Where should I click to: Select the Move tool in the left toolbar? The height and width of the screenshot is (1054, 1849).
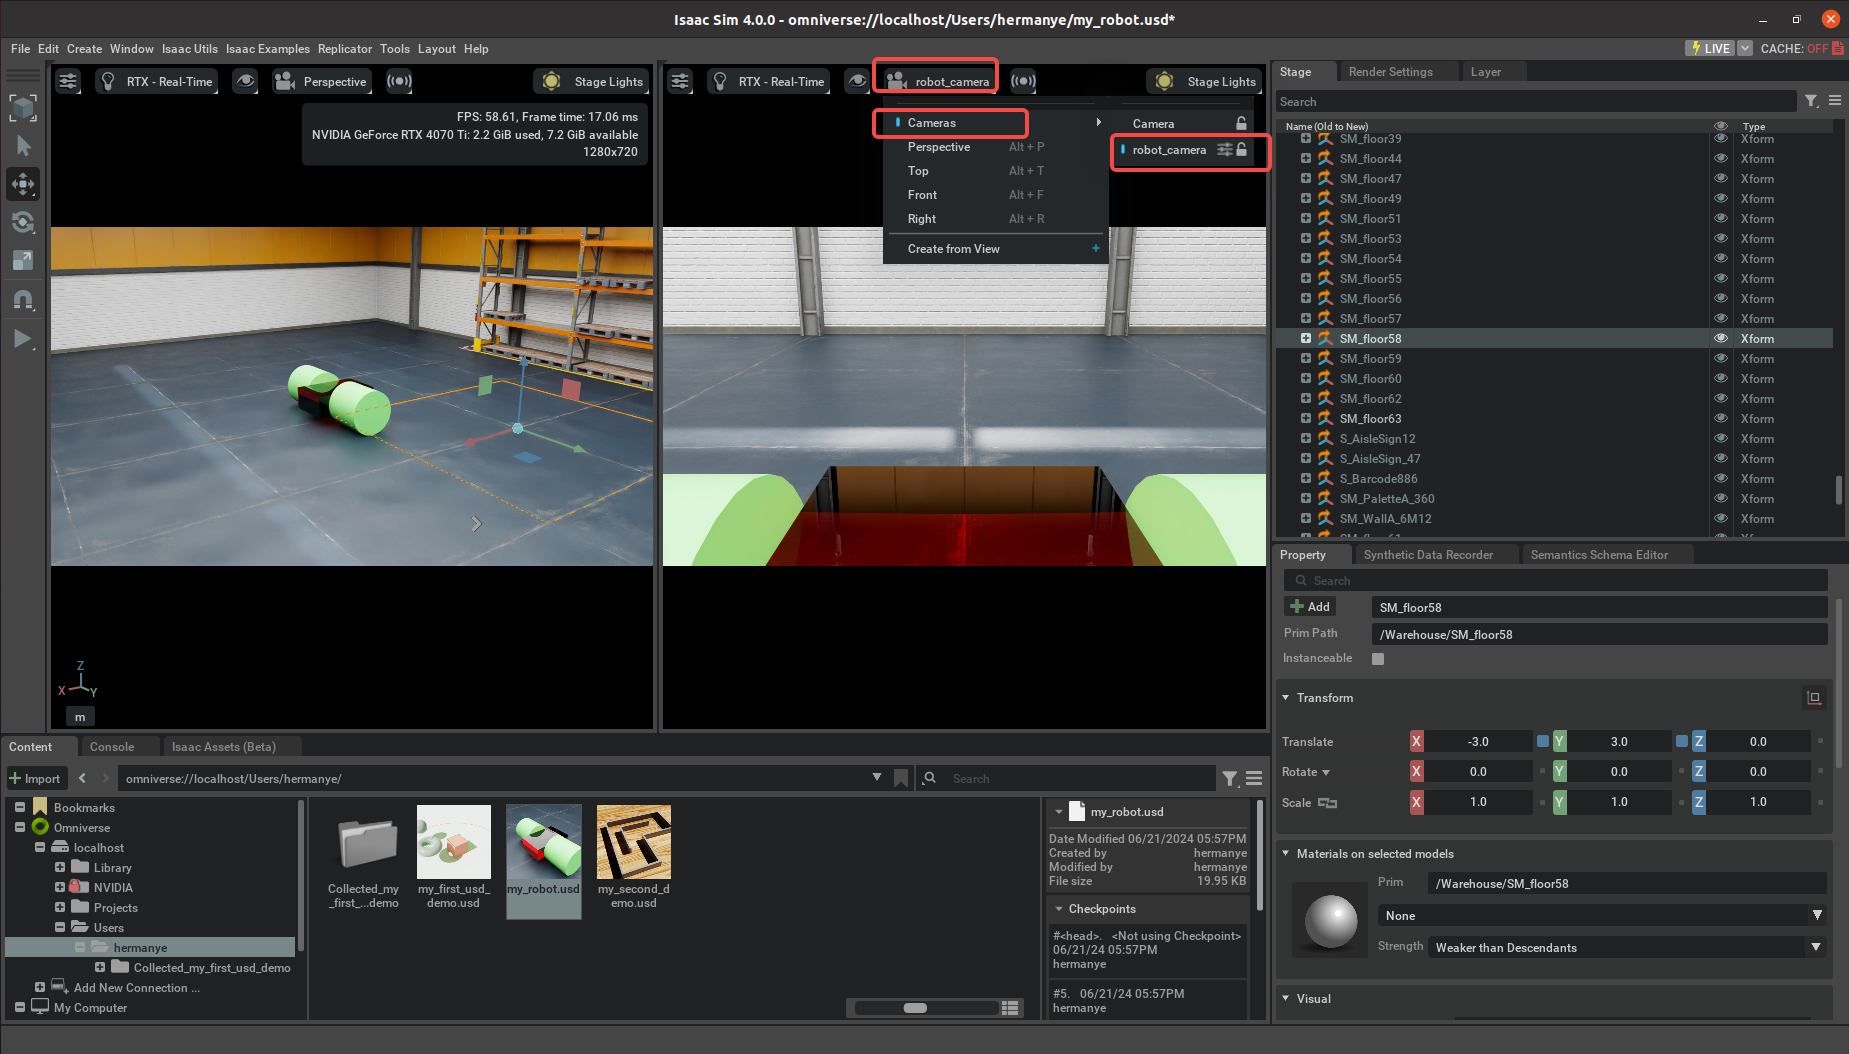pos(23,184)
